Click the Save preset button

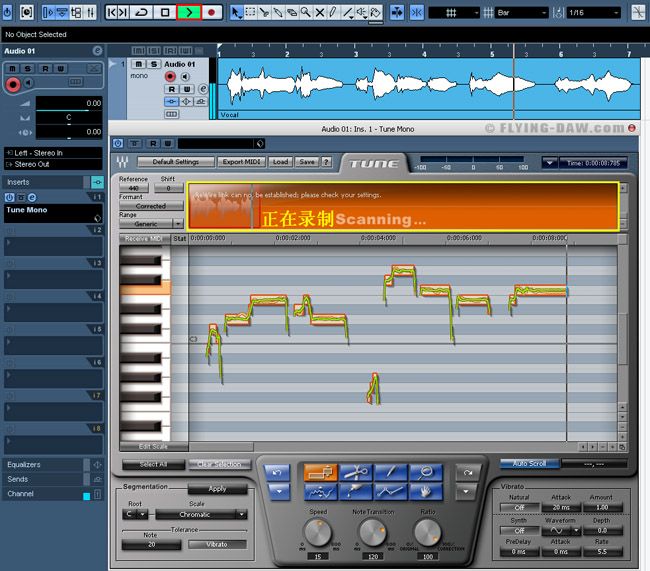[307, 162]
